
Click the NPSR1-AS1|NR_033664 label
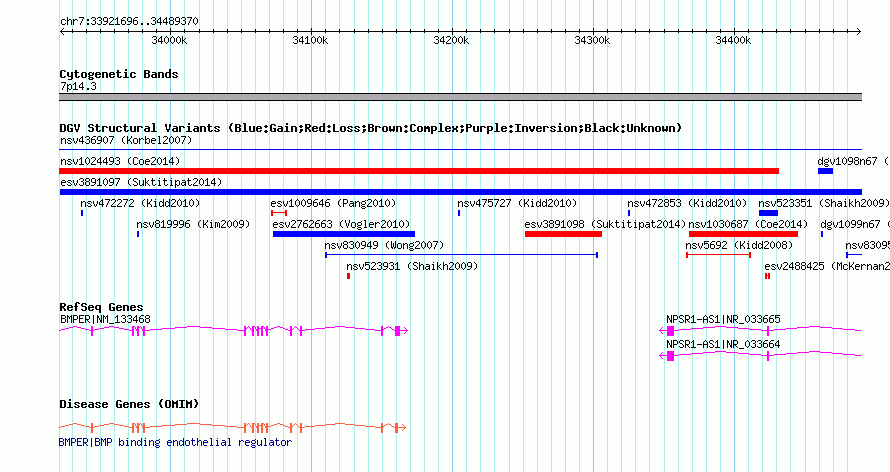click(x=723, y=344)
